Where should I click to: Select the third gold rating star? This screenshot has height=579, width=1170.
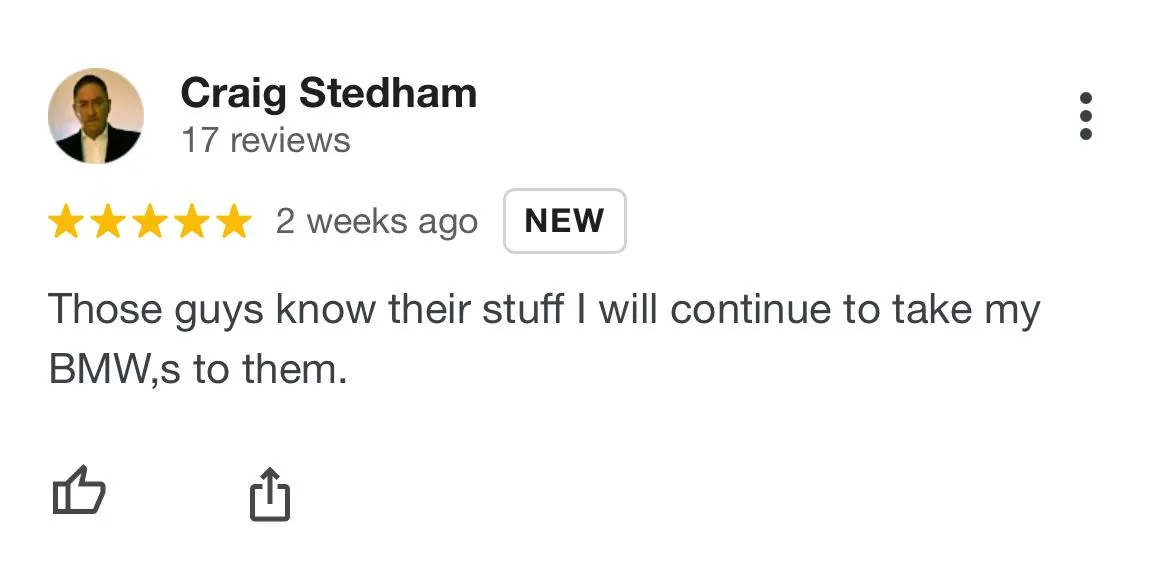click(x=150, y=222)
